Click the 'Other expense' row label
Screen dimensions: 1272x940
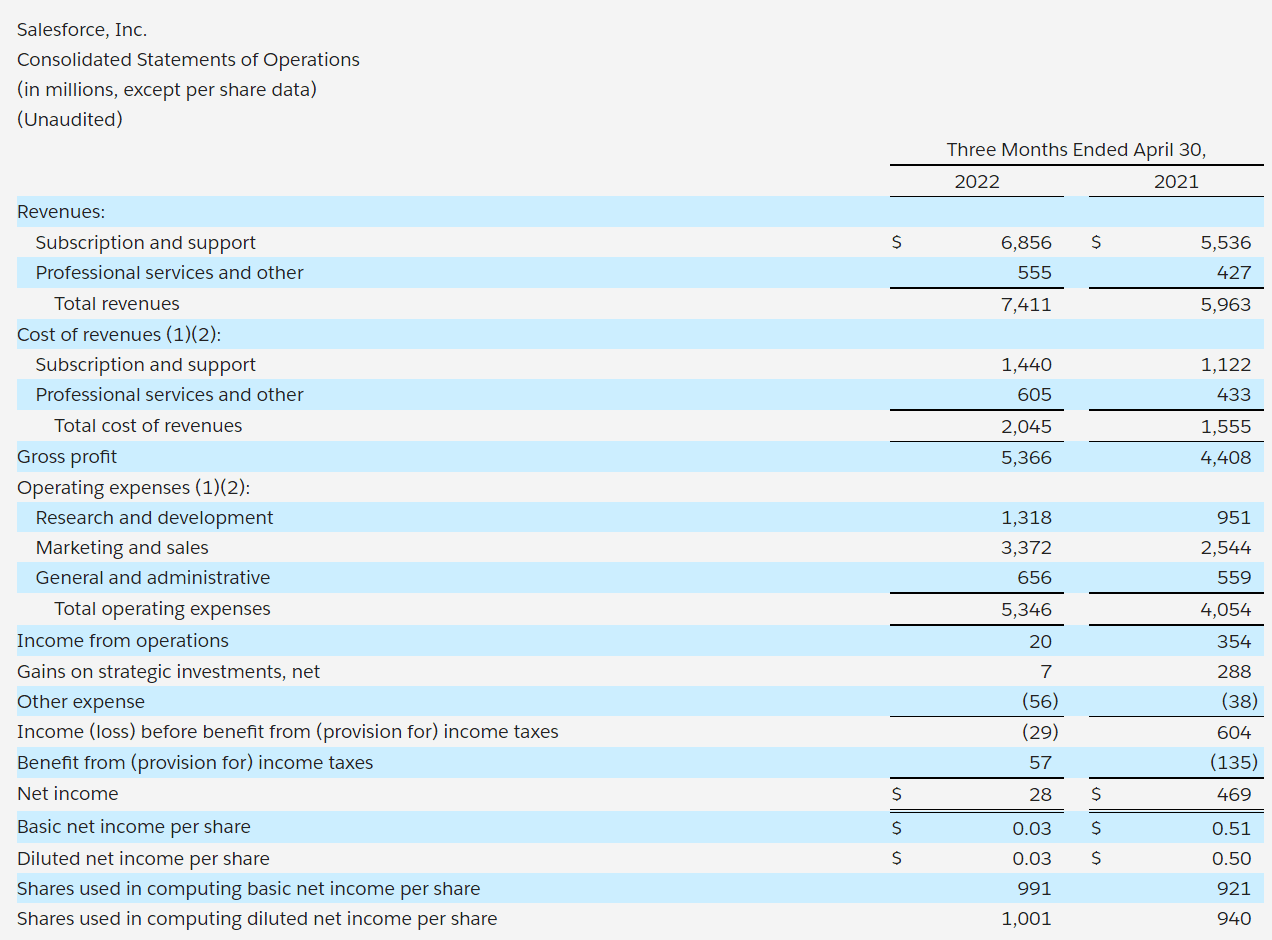(x=81, y=702)
